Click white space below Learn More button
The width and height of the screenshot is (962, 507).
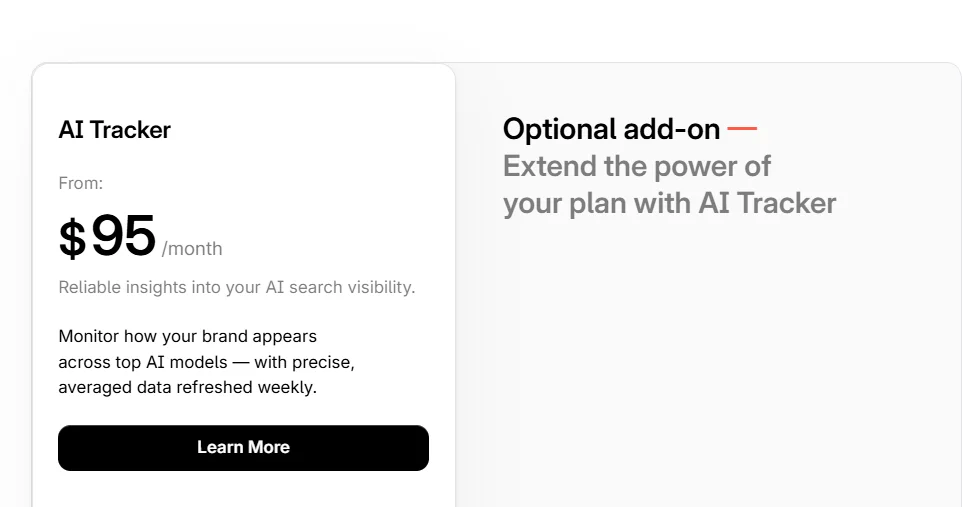[x=243, y=490]
